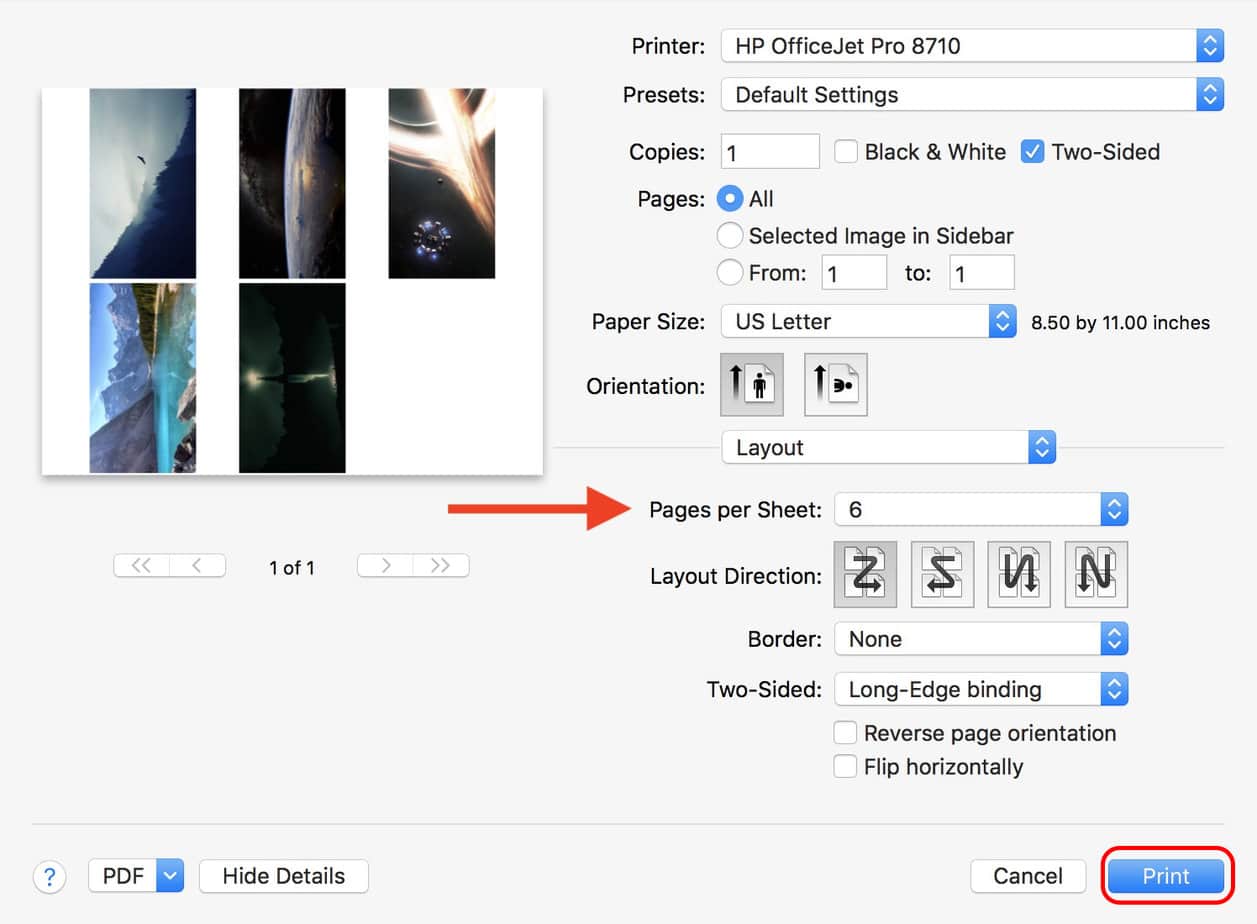
Task: Select Selected Image in Sidebar option
Action: (x=731, y=236)
